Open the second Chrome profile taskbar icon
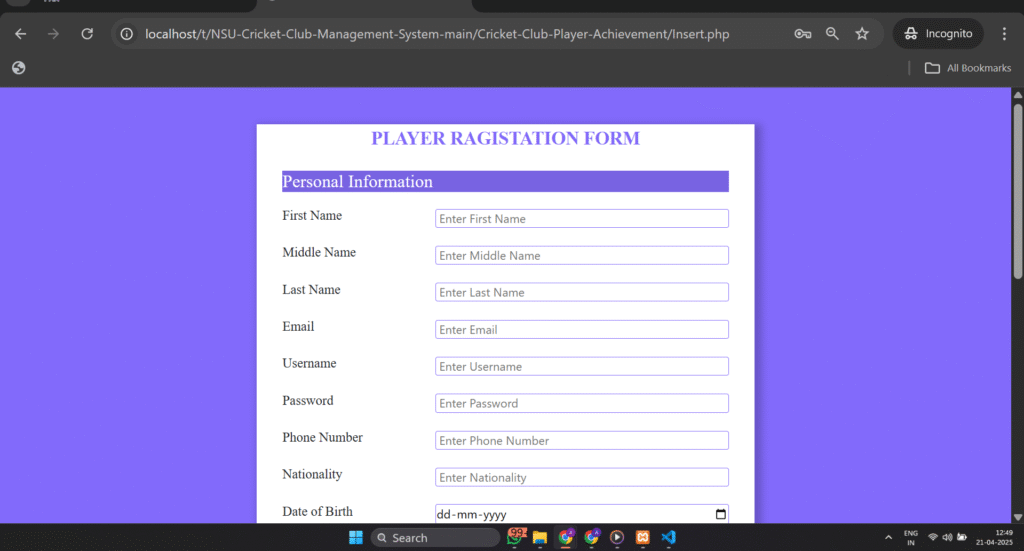Image resolution: width=1024 pixels, height=551 pixels. point(592,537)
